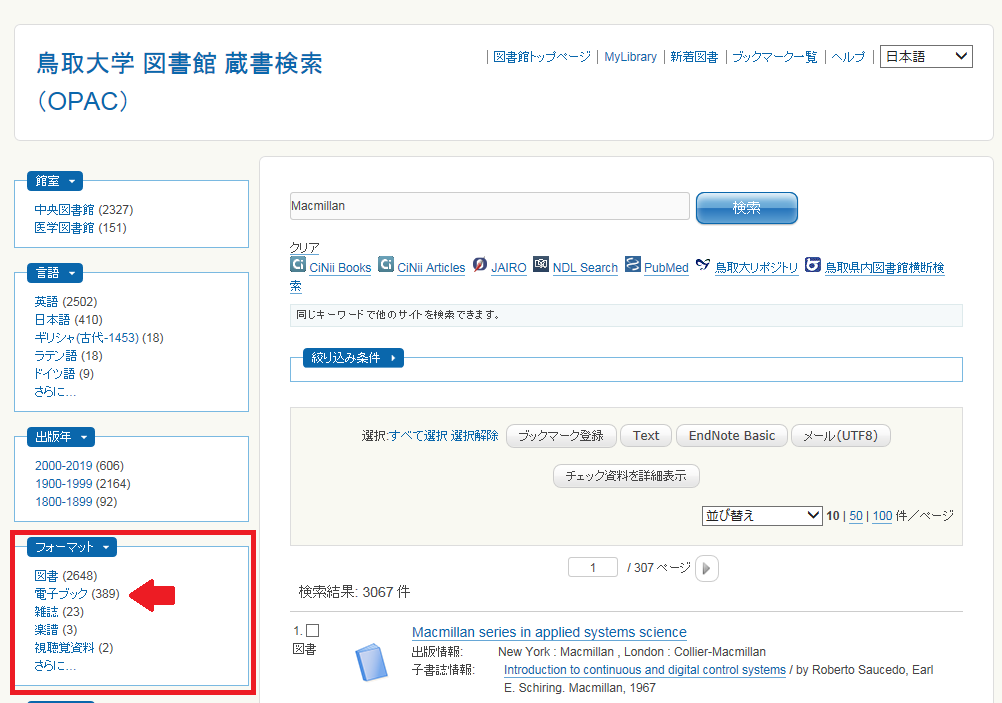Click the CiNii Books text link
Screen dimensions: 1002x703
(340, 268)
